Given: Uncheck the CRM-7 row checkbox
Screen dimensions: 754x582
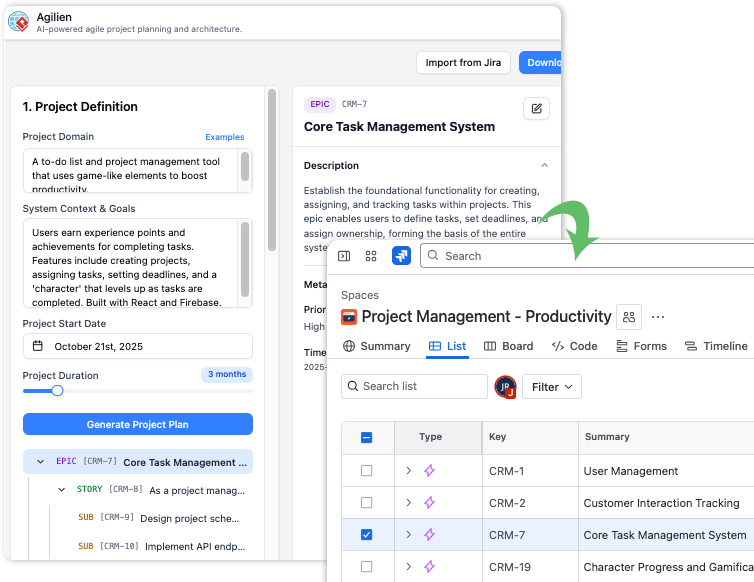Looking at the screenshot, I should (x=366, y=535).
